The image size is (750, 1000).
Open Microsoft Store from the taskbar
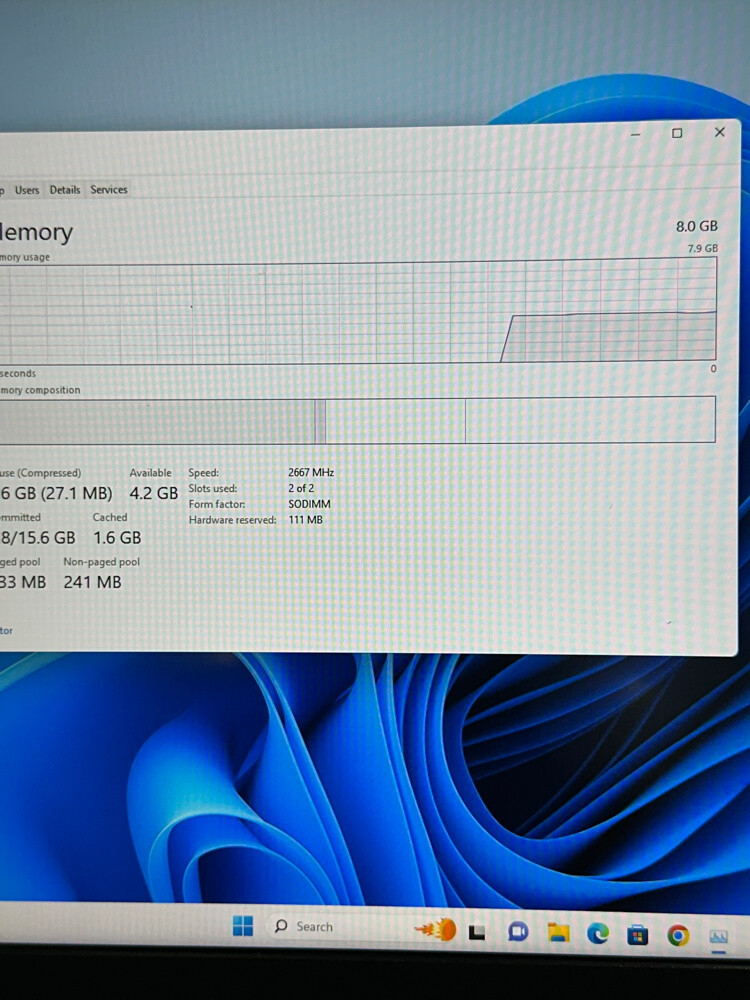coord(638,935)
